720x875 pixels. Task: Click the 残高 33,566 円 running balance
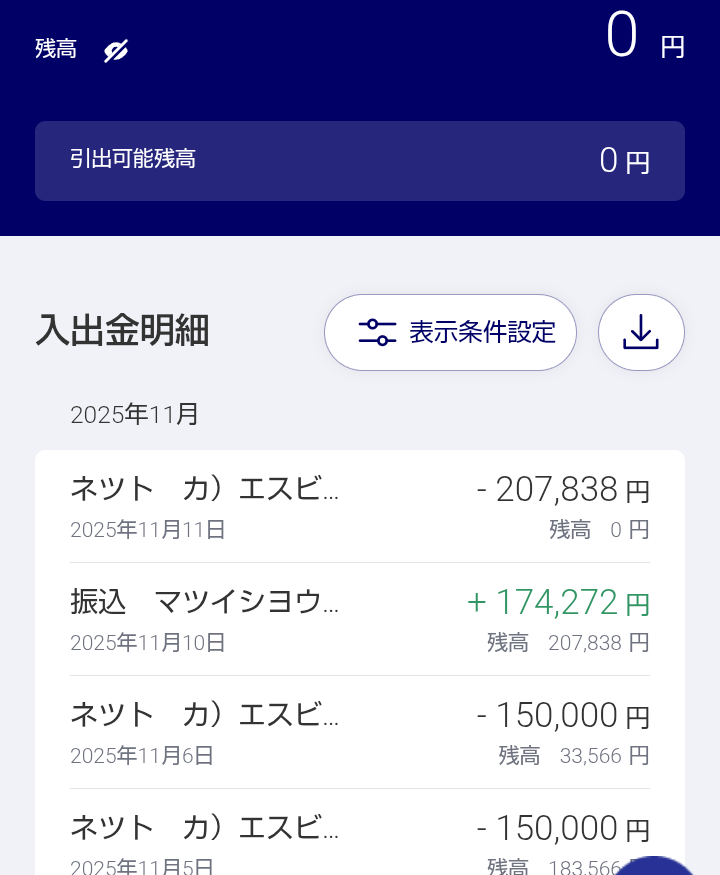(574, 755)
